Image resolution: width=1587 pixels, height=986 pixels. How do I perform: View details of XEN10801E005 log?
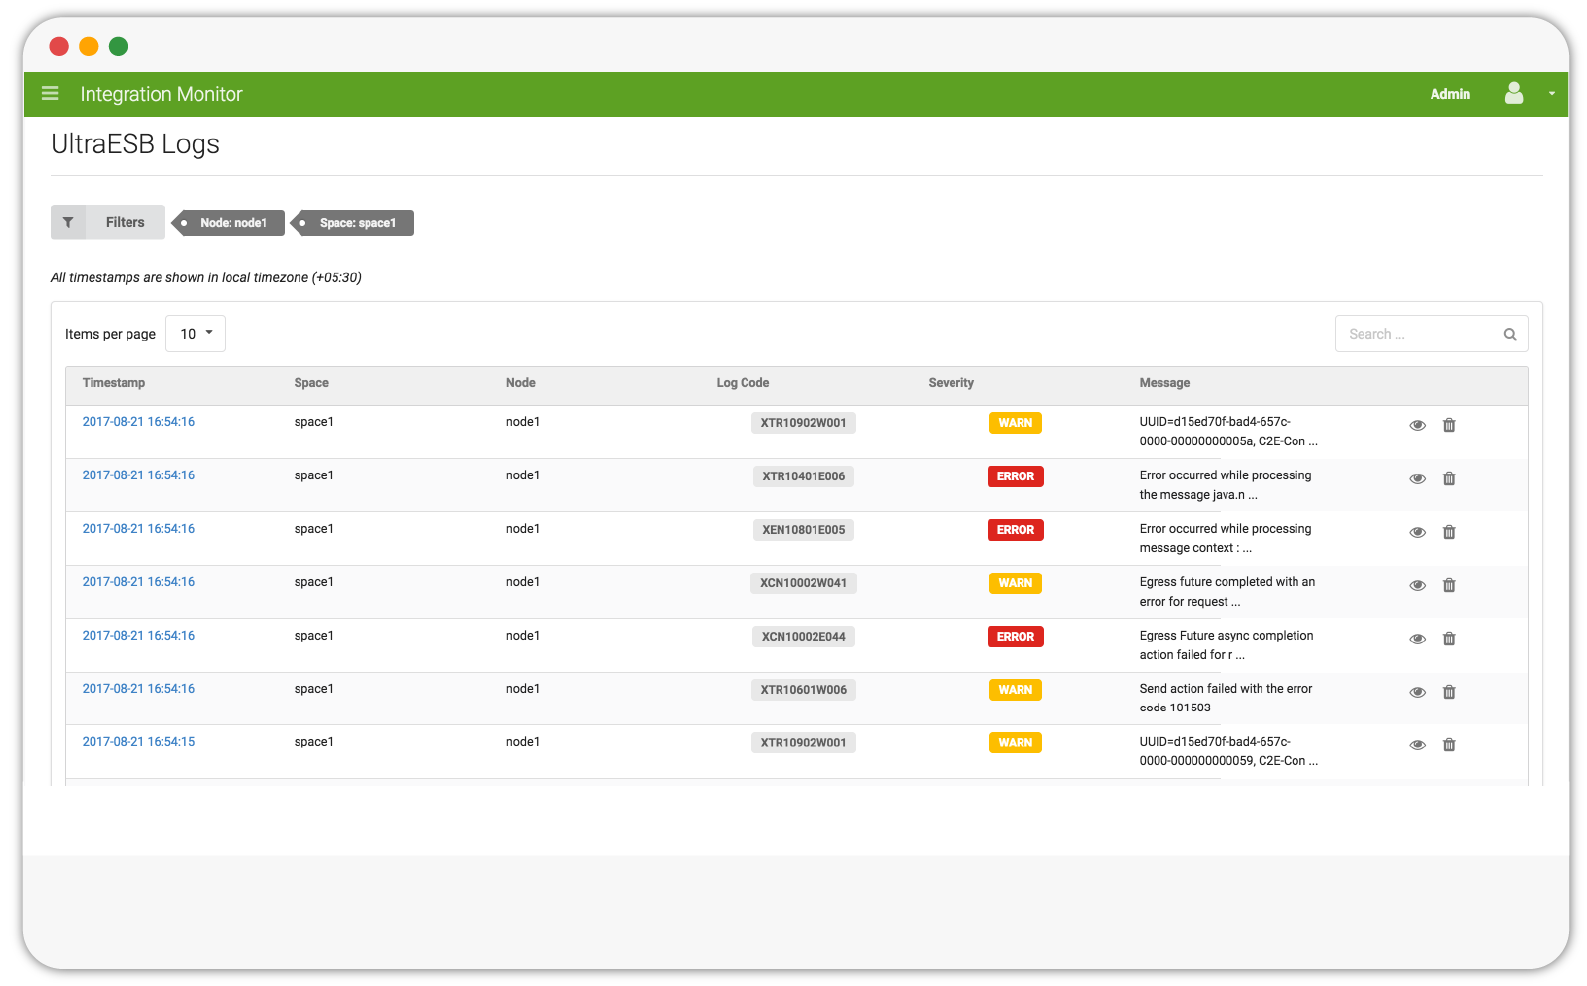(1418, 532)
